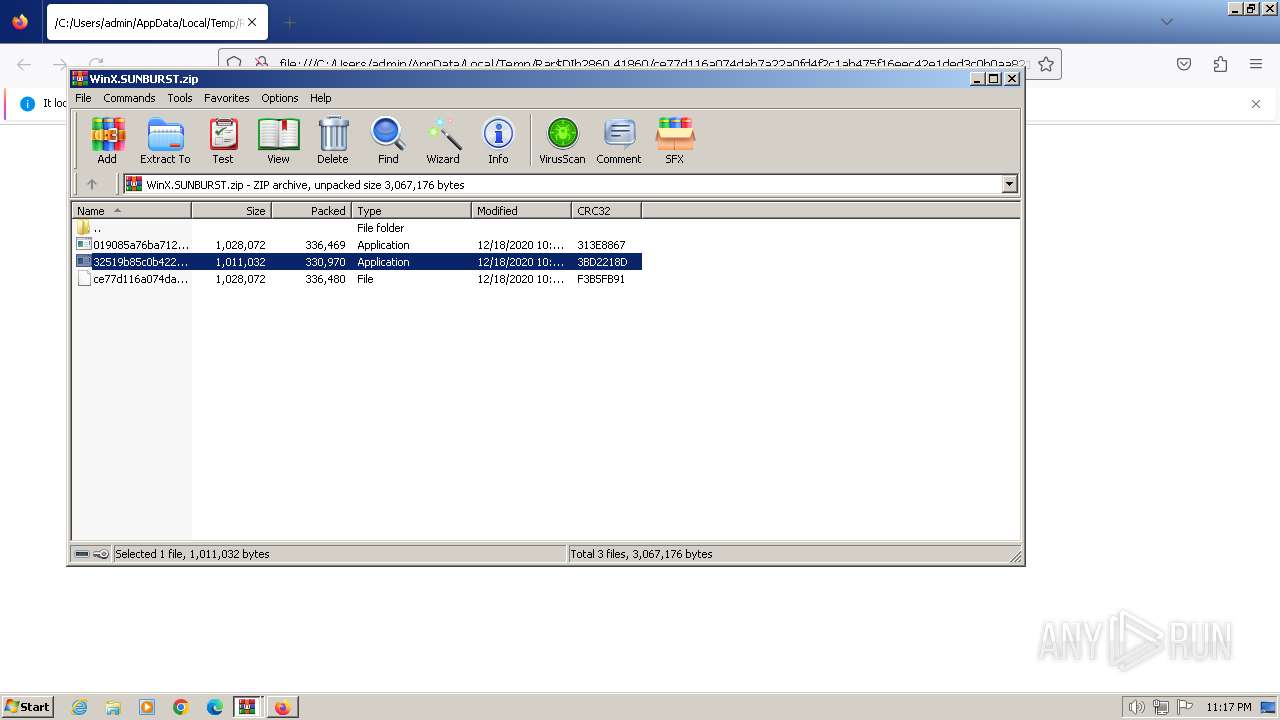Select file 32519b85c0b422...

click(357, 262)
